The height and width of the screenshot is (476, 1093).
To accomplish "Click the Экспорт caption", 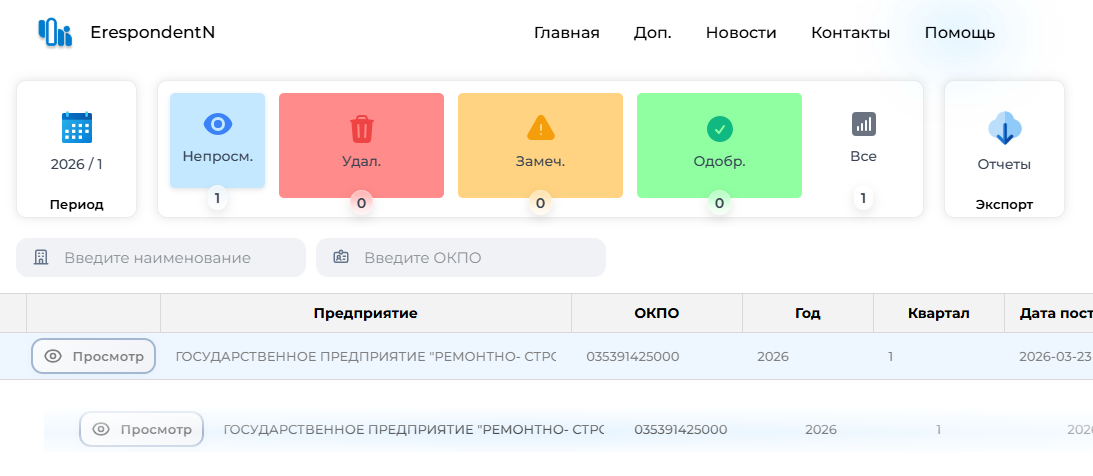I will (x=1004, y=205).
